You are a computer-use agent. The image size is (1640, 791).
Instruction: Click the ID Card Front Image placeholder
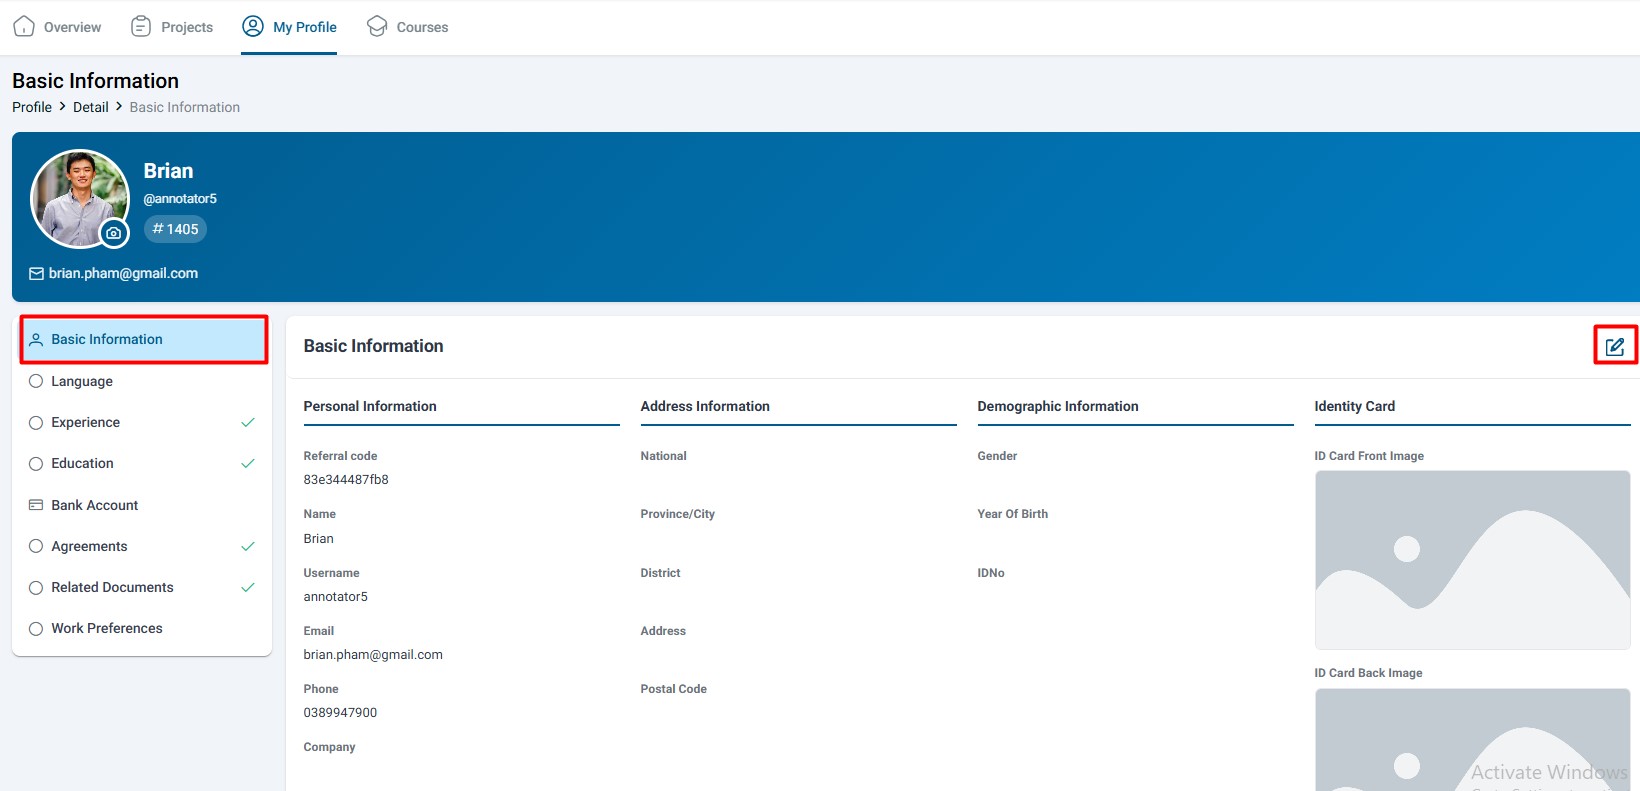tap(1472, 560)
